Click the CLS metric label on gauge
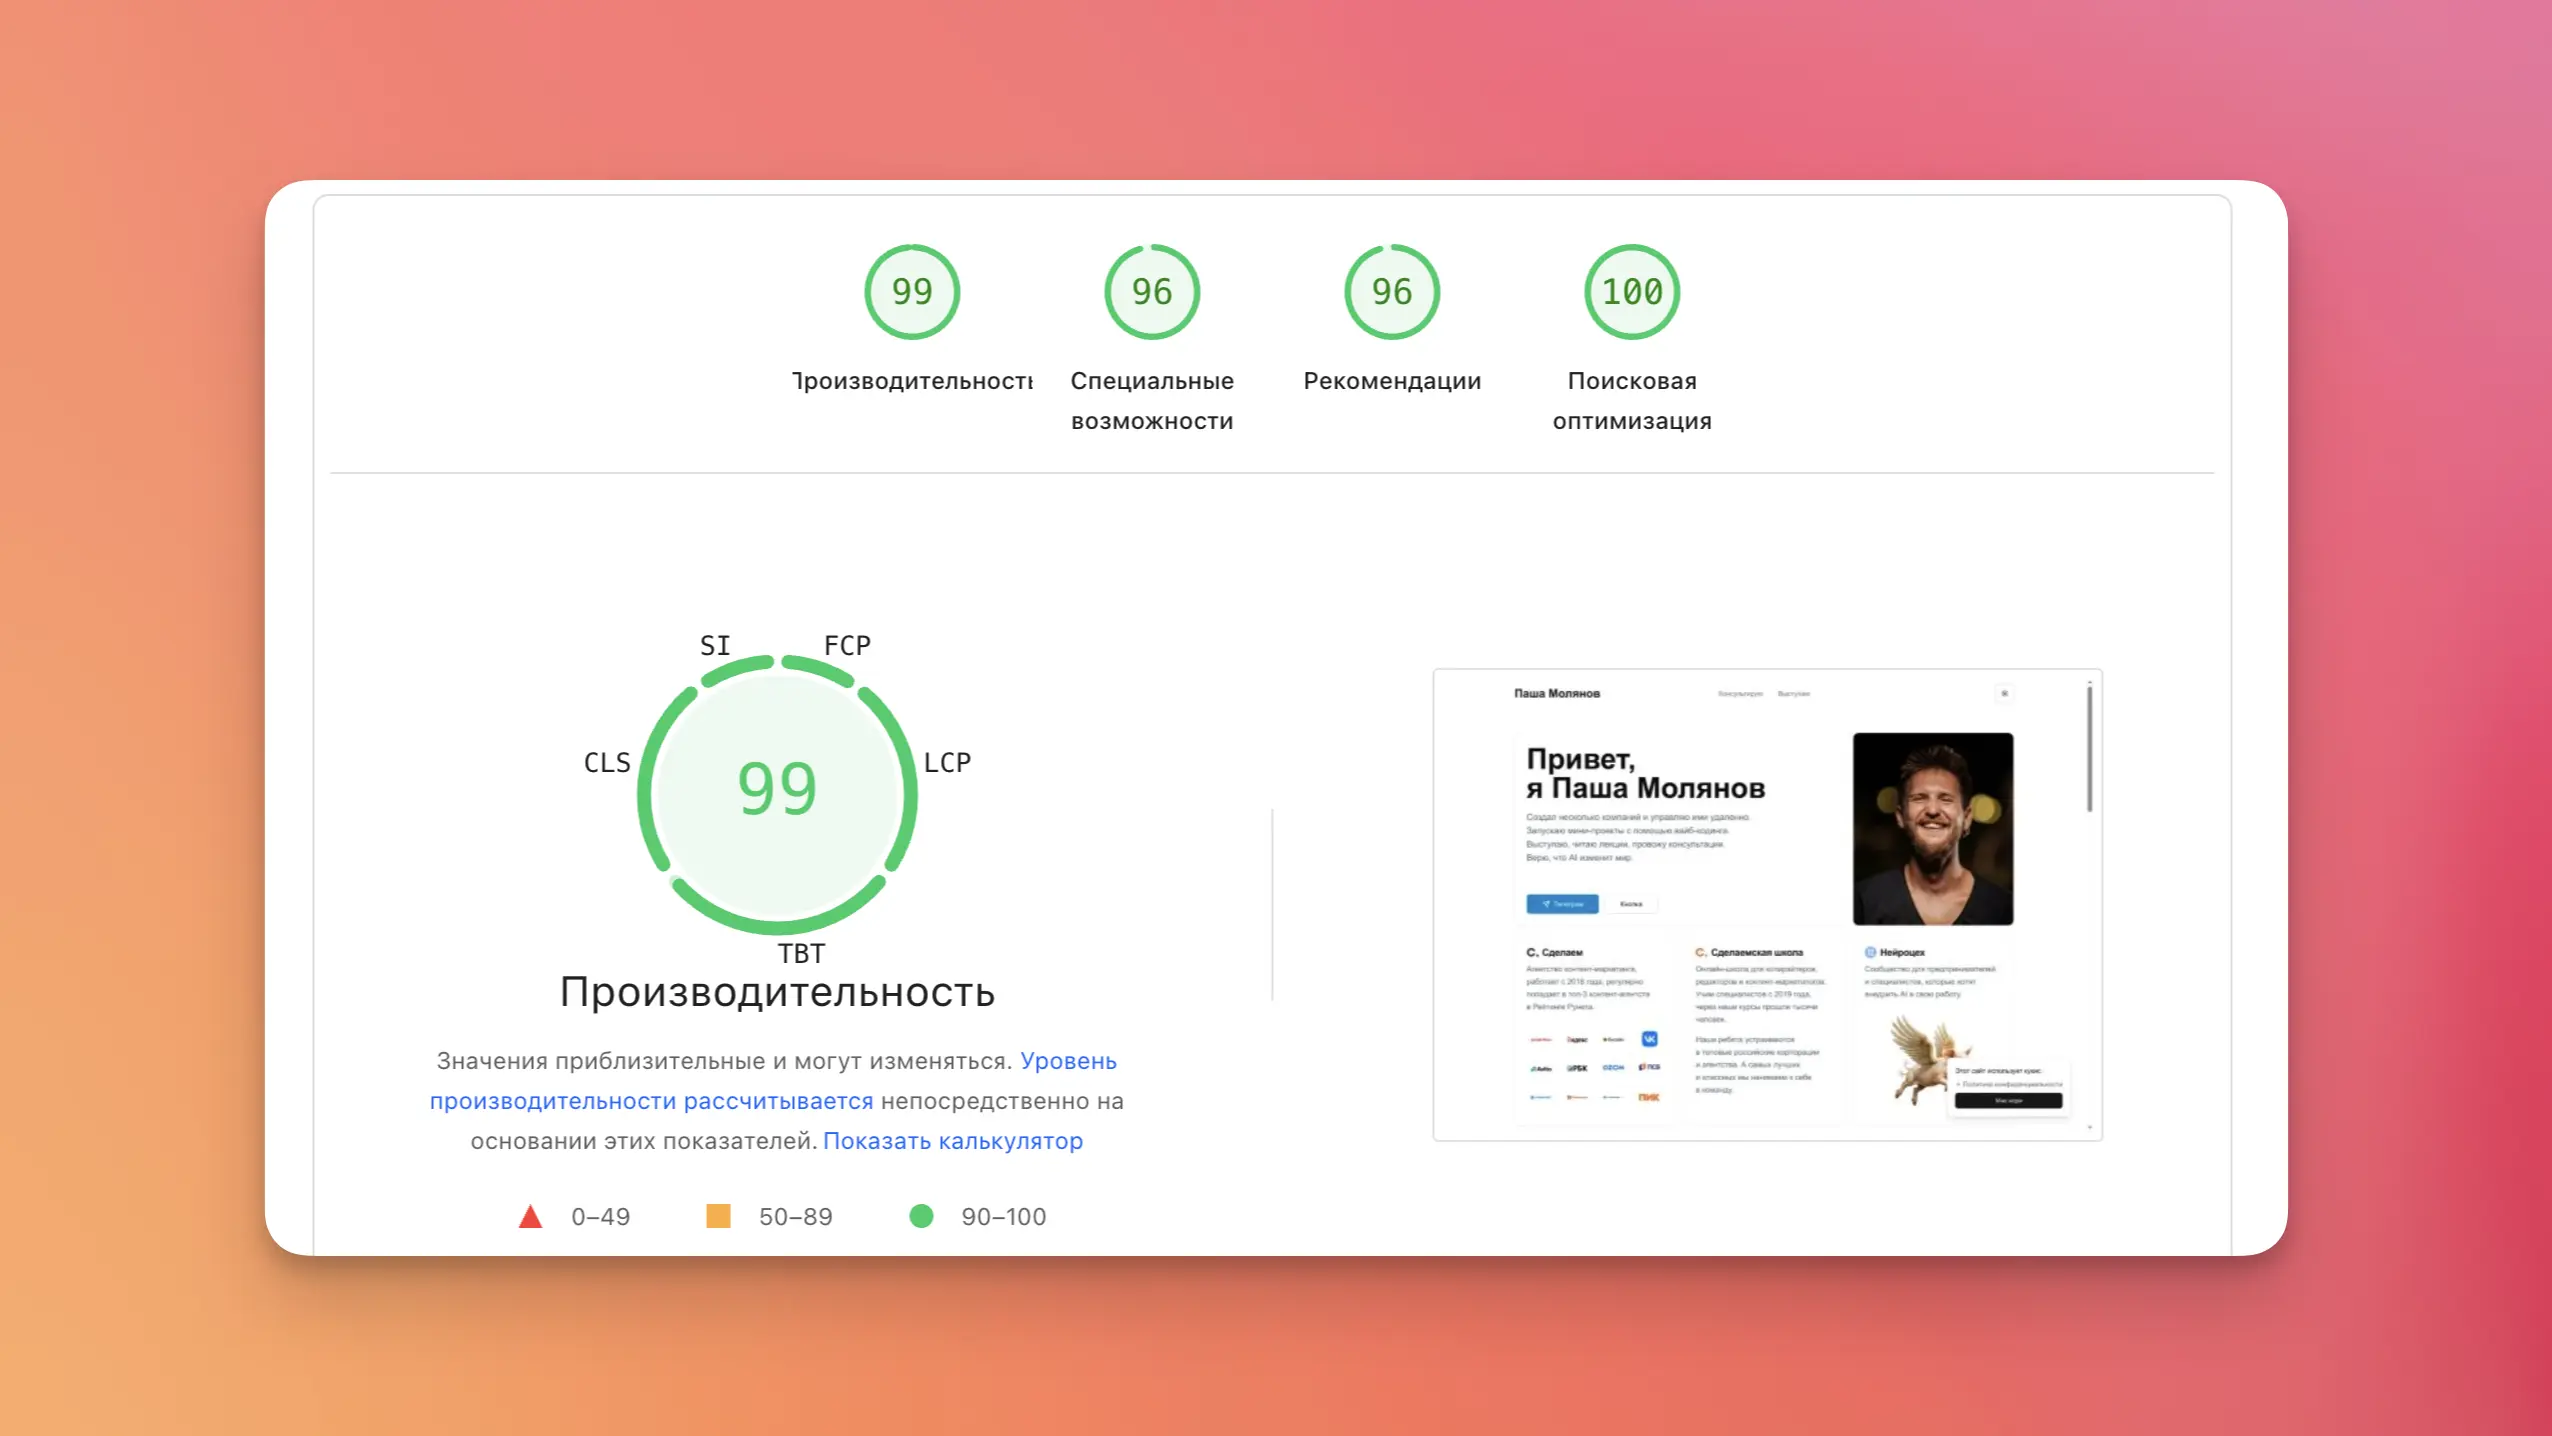2552x1436 pixels. tap(607, 763)
